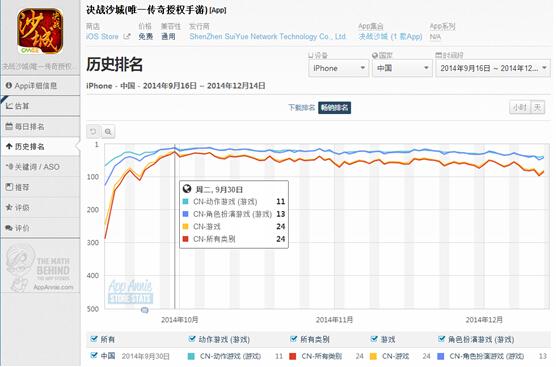
Task: Open the date range dropdown
Action: click(x=493, y=68)
